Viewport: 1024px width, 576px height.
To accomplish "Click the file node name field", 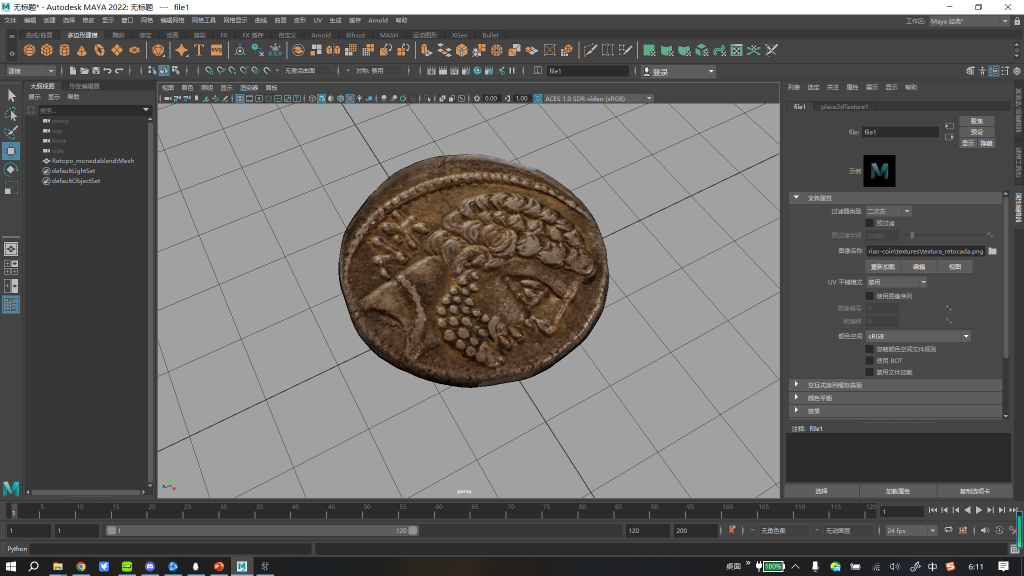I will tap(900, 132).
